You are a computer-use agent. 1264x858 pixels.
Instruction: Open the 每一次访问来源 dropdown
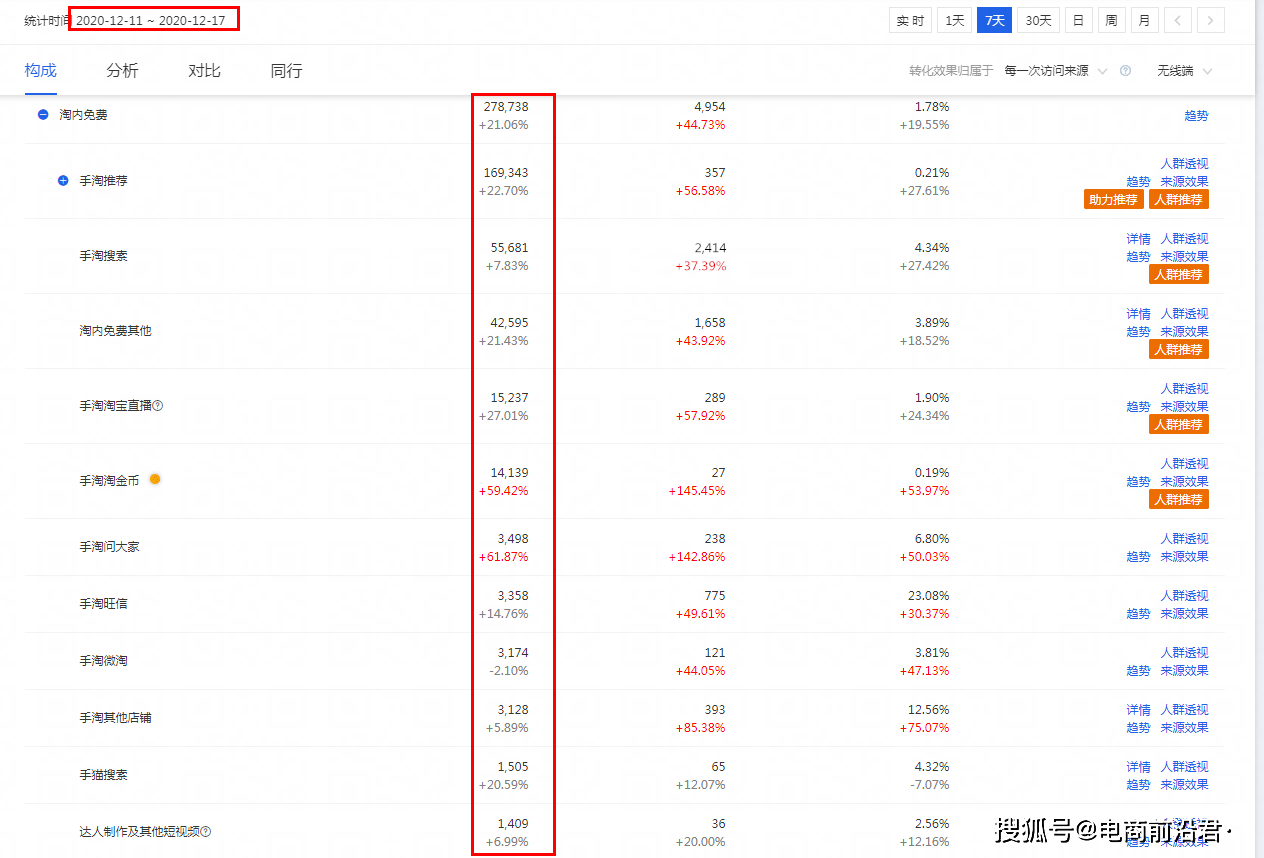pyautogui.click(x=1056, y=71)
